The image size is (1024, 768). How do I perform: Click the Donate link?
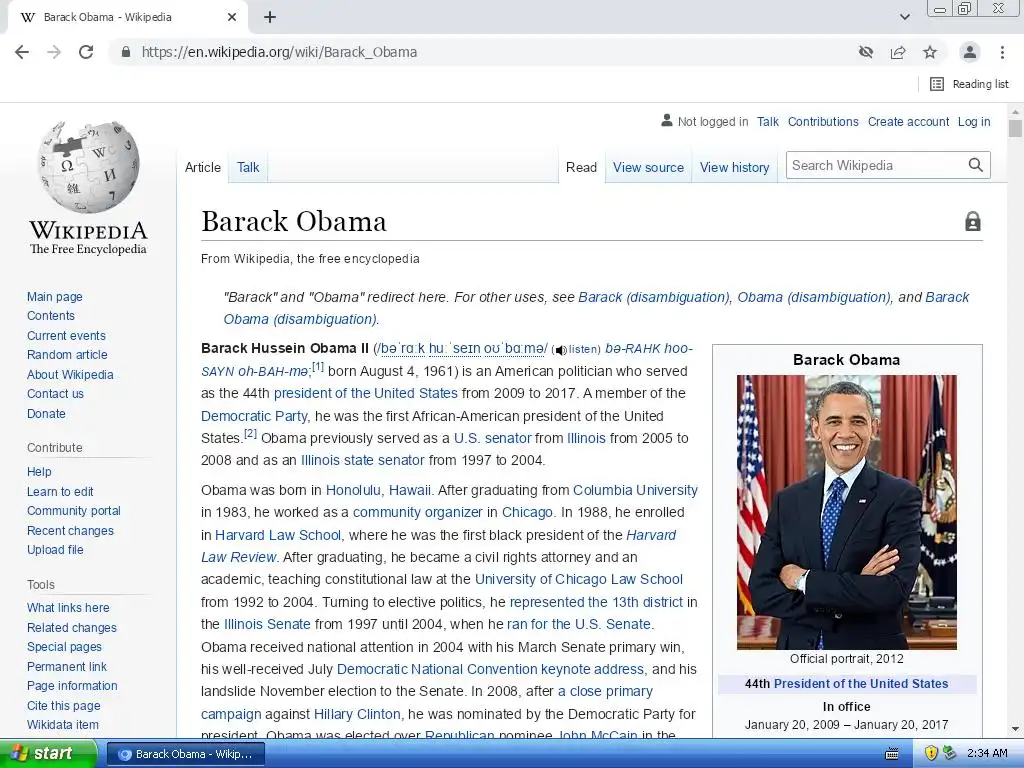click(x=46, y=413)
